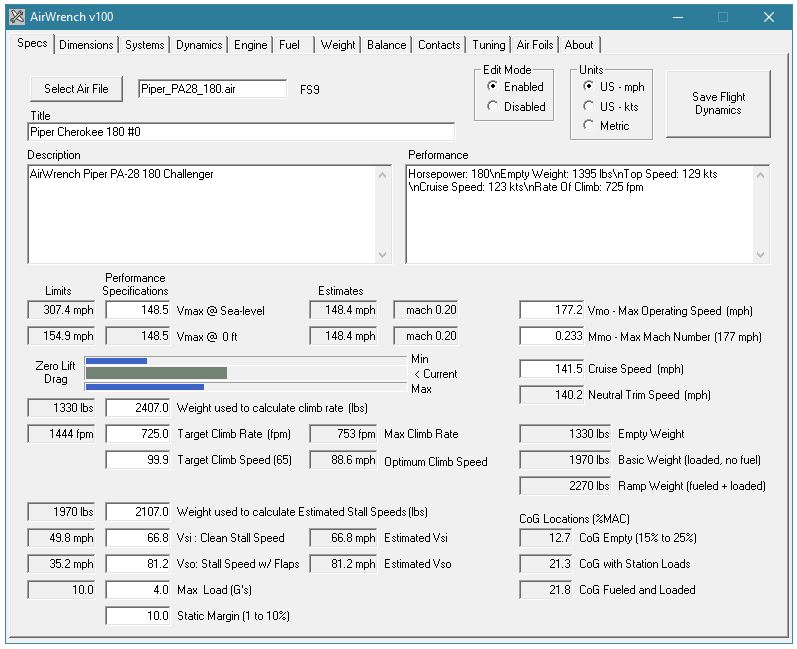Click Description scrollbar up arrow
797x649 pixels.
coord(383,175)
